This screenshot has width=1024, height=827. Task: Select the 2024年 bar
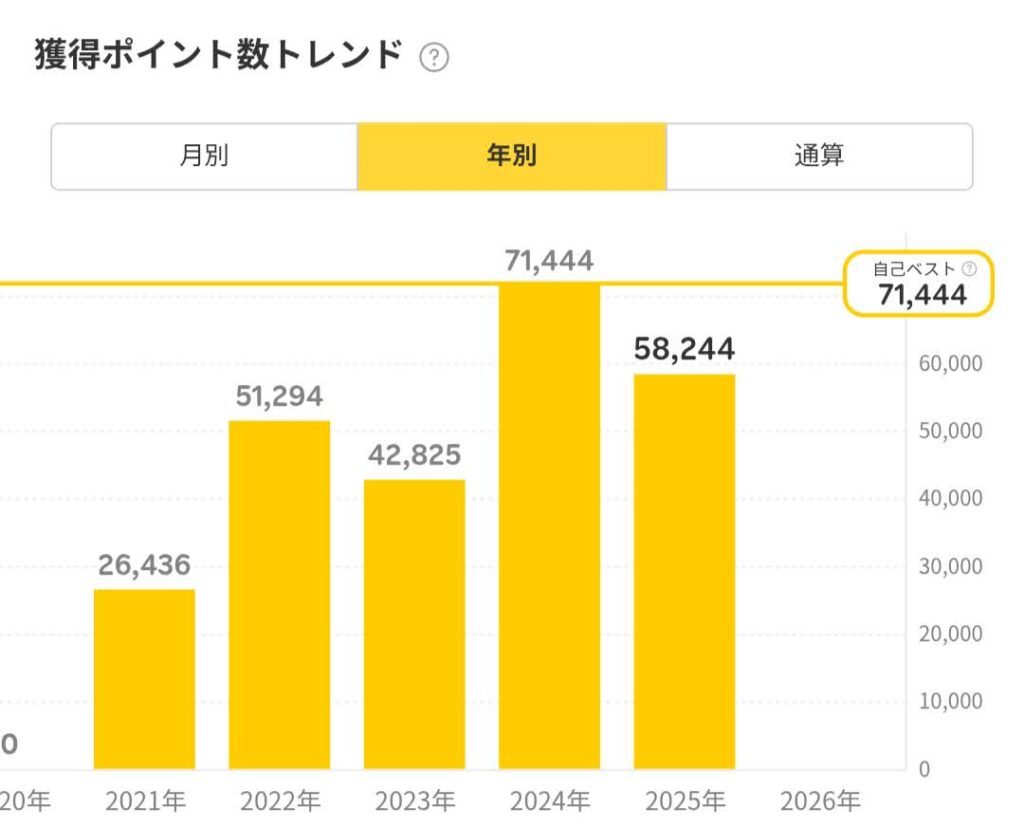point(549,526)
